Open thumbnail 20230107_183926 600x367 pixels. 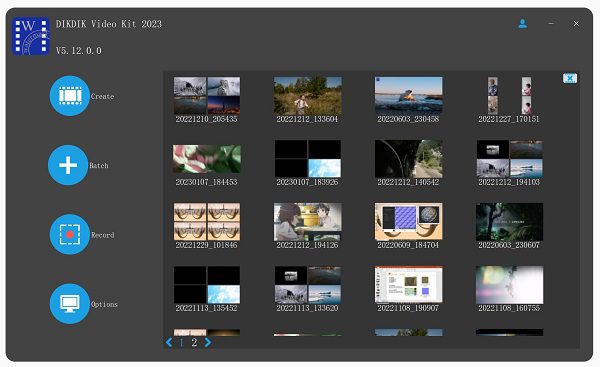point(308,158)
